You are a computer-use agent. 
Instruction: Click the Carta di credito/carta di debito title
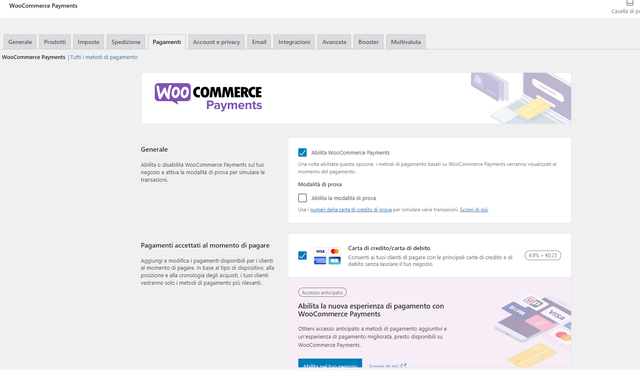(x=389, y=248)
